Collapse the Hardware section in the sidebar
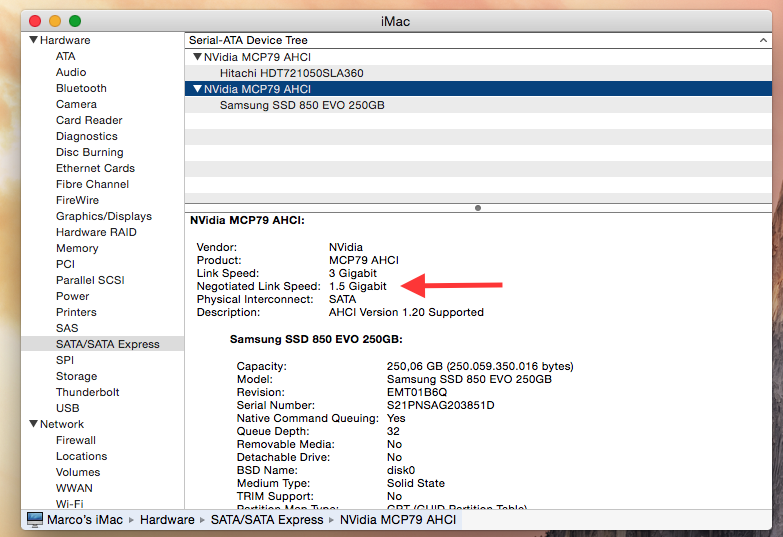The width and height of the screenshot is (783, 537). click(x=33, y=40)
